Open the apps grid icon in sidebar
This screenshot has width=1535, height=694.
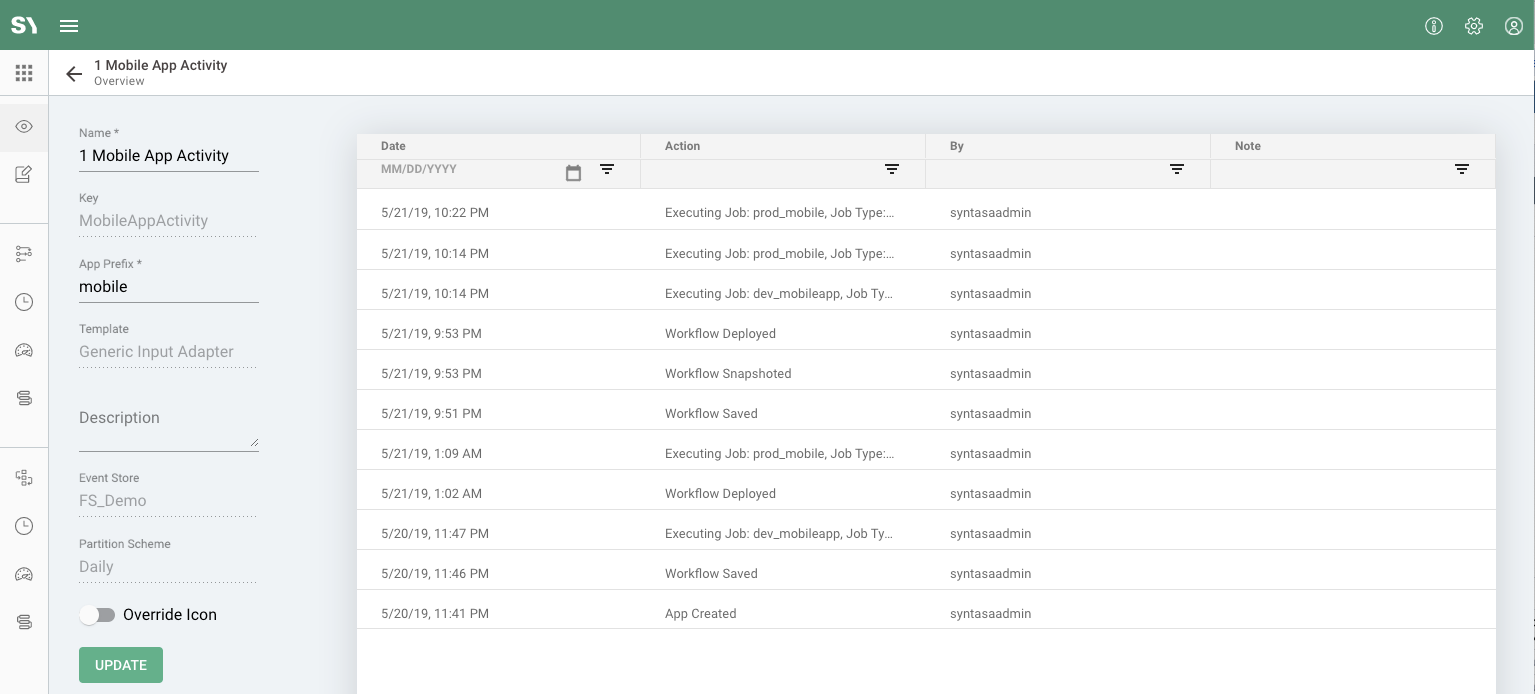pos(24,73)
